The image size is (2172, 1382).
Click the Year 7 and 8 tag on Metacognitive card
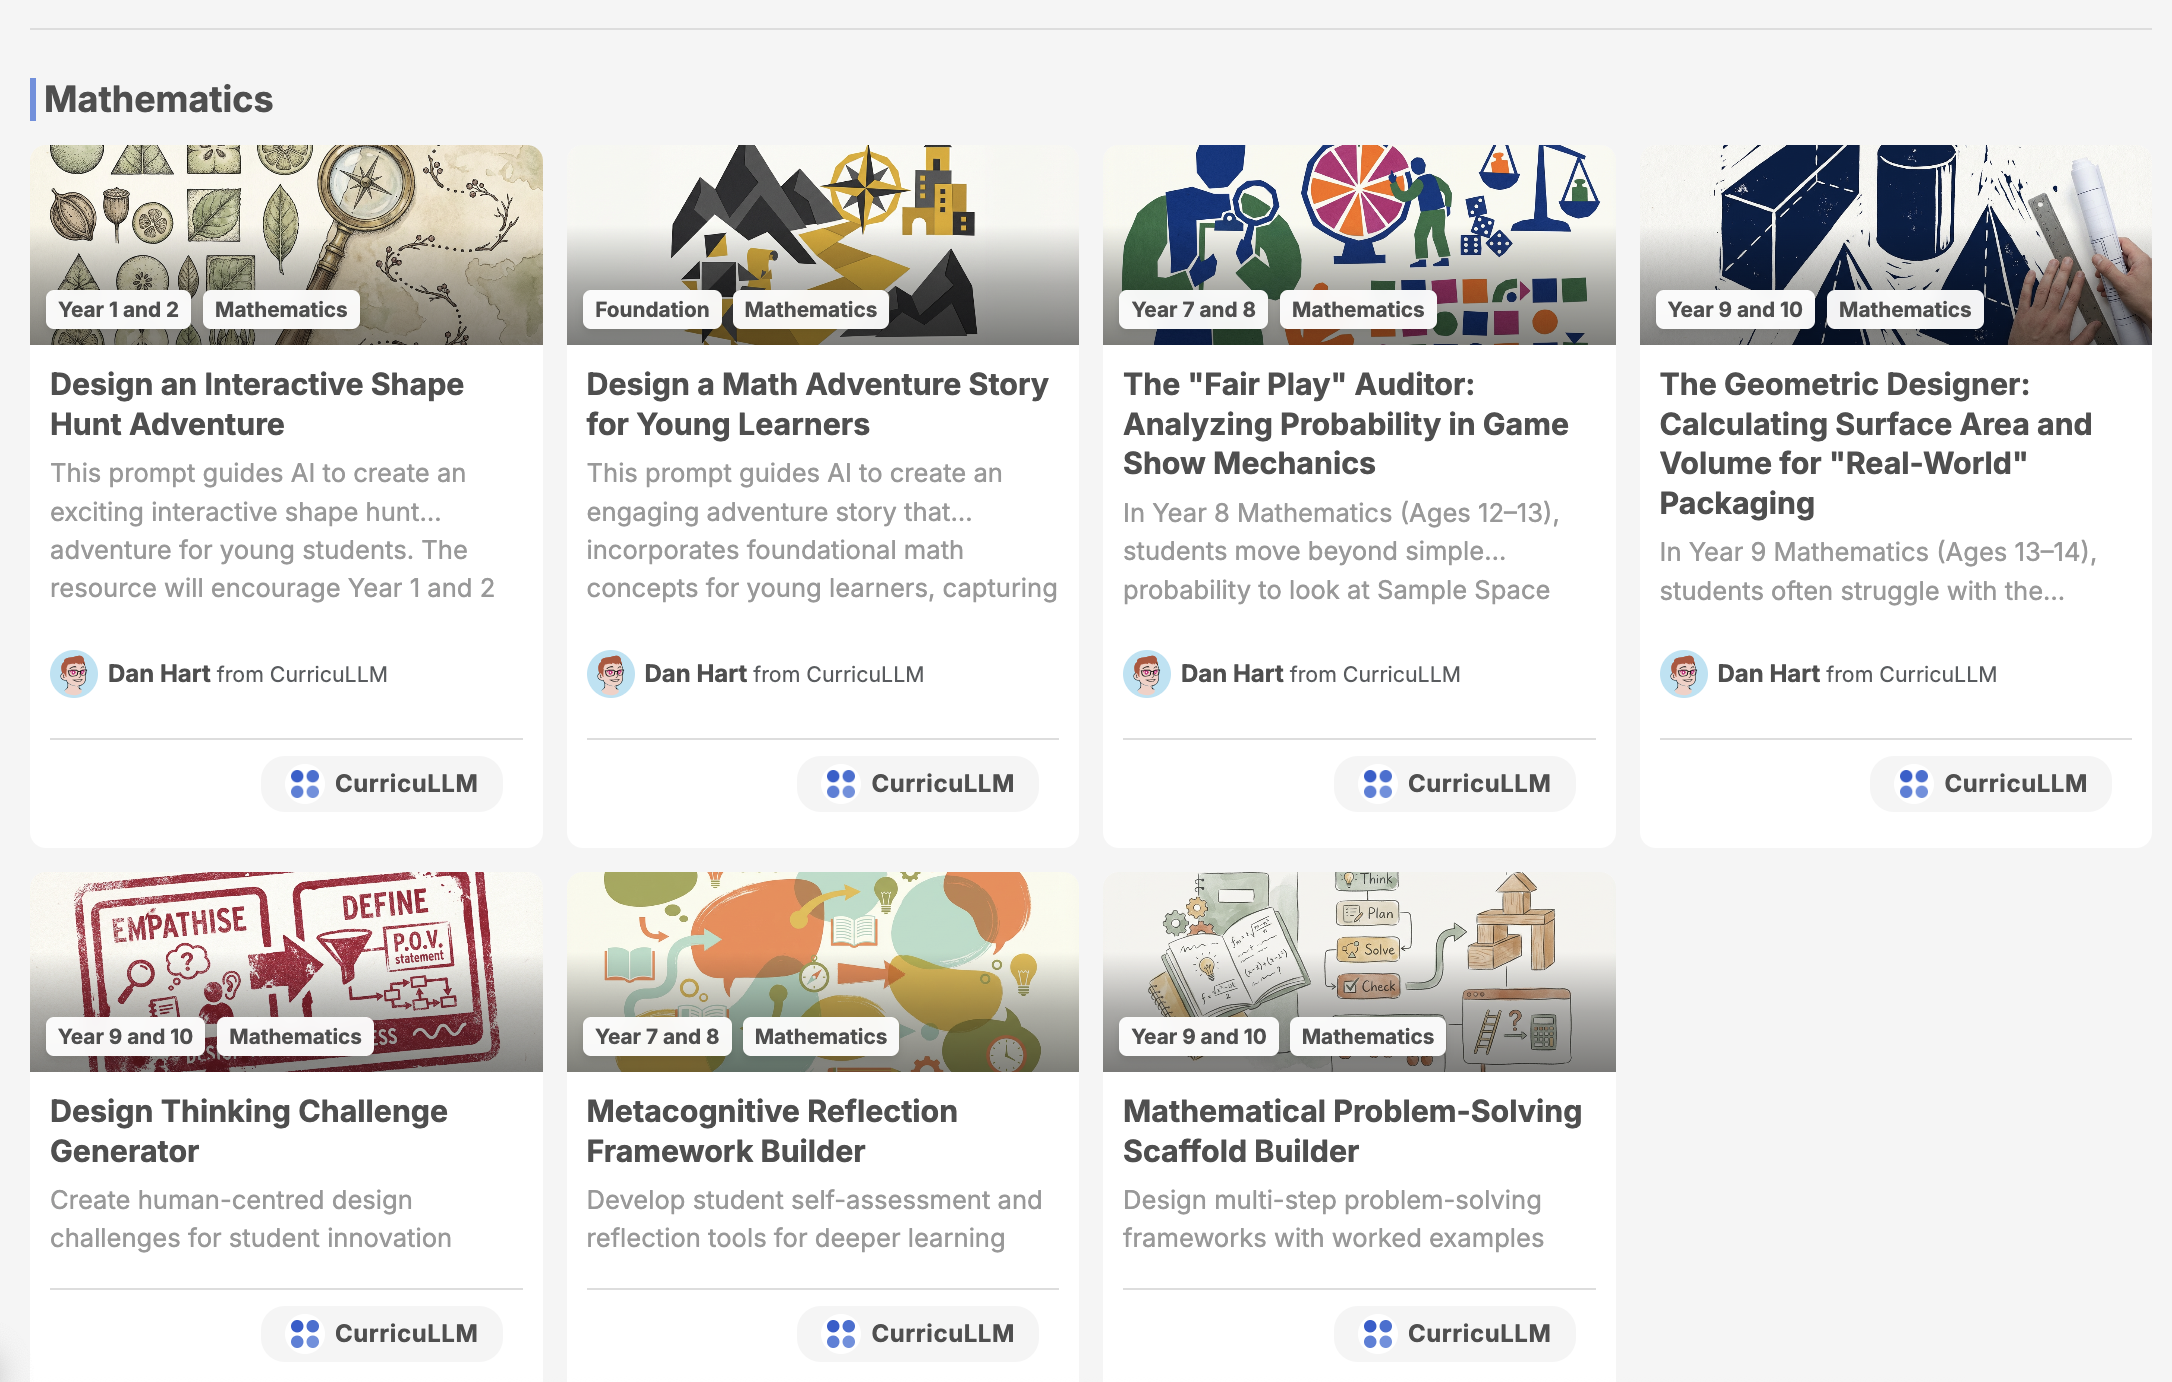click(x=656, y=1036)
